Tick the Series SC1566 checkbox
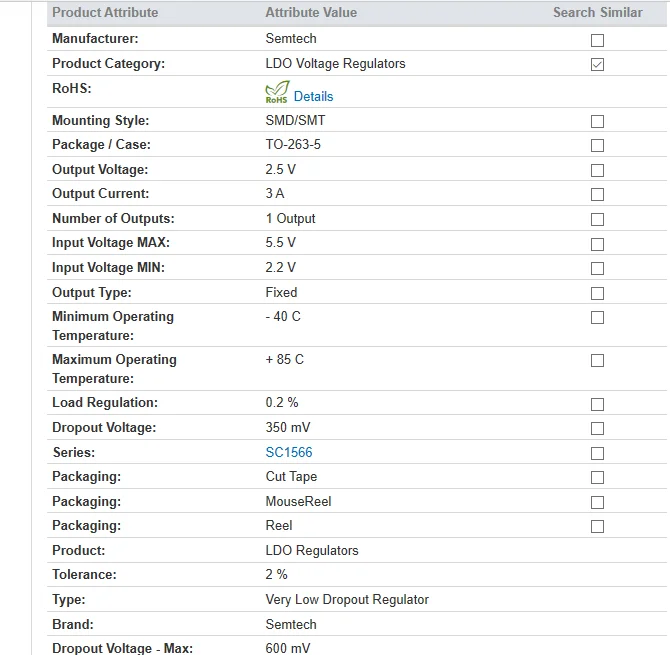 pyautogui.click(x=597, y=453)
